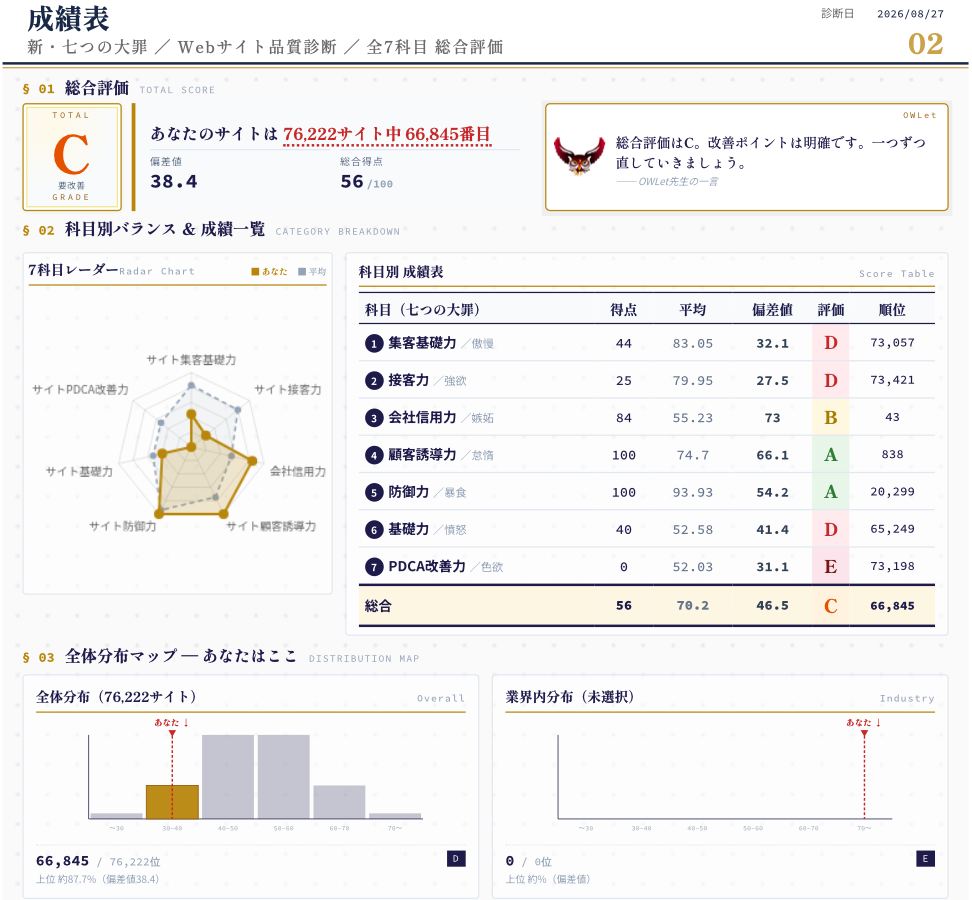
Task: Click the number 1 badge beside 集客基礎力
Action: pyautogui.click(x=374, y=343)
